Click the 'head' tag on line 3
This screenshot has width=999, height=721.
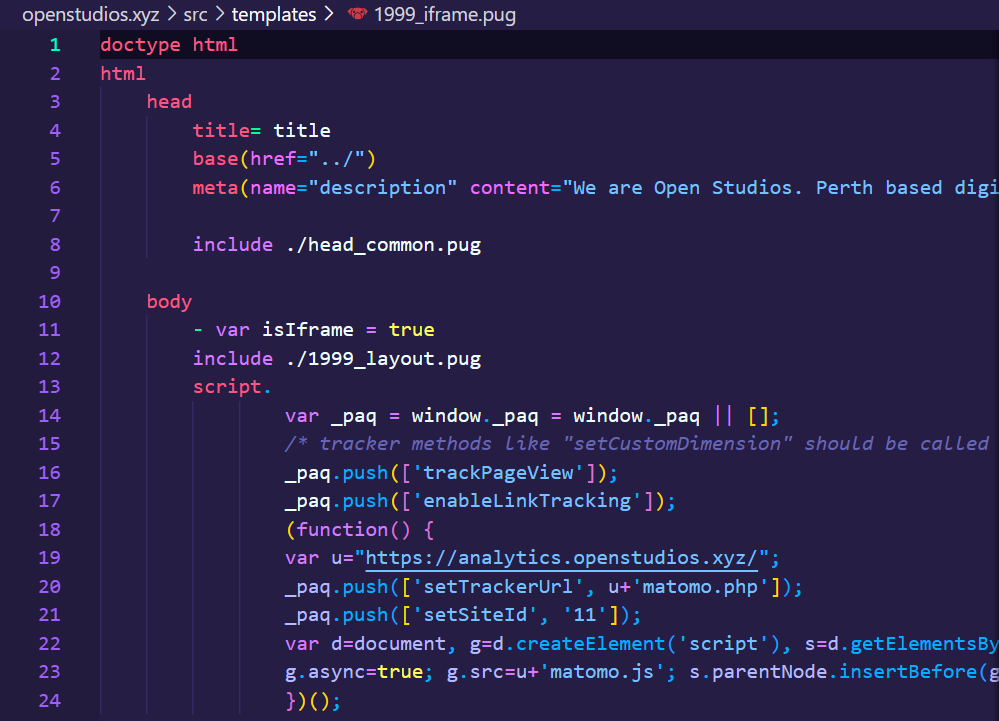[169, 102]
